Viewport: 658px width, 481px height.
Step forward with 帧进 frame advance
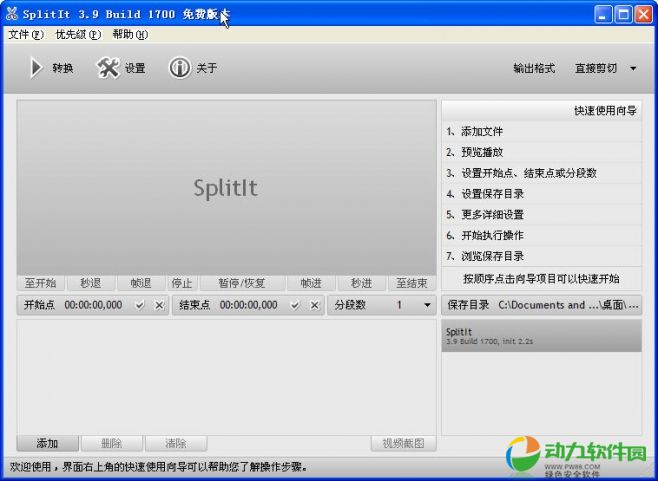pos(311,283)
